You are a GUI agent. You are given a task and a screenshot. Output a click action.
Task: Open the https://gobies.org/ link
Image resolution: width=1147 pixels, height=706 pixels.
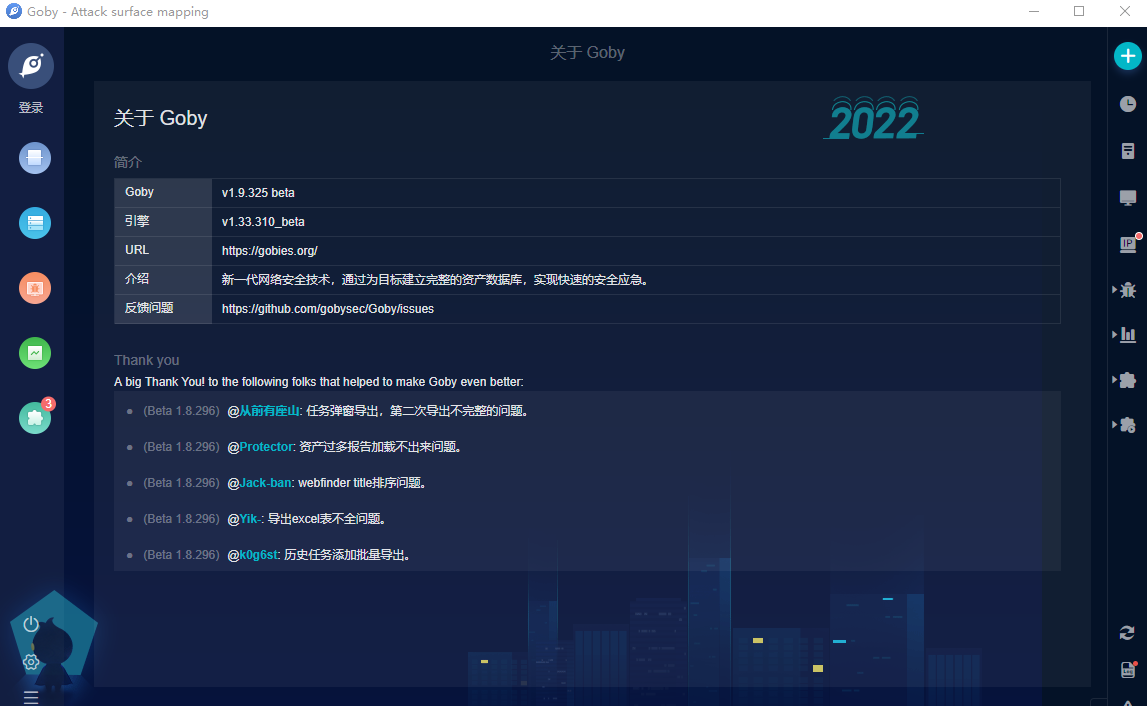(x=268, y=250)
